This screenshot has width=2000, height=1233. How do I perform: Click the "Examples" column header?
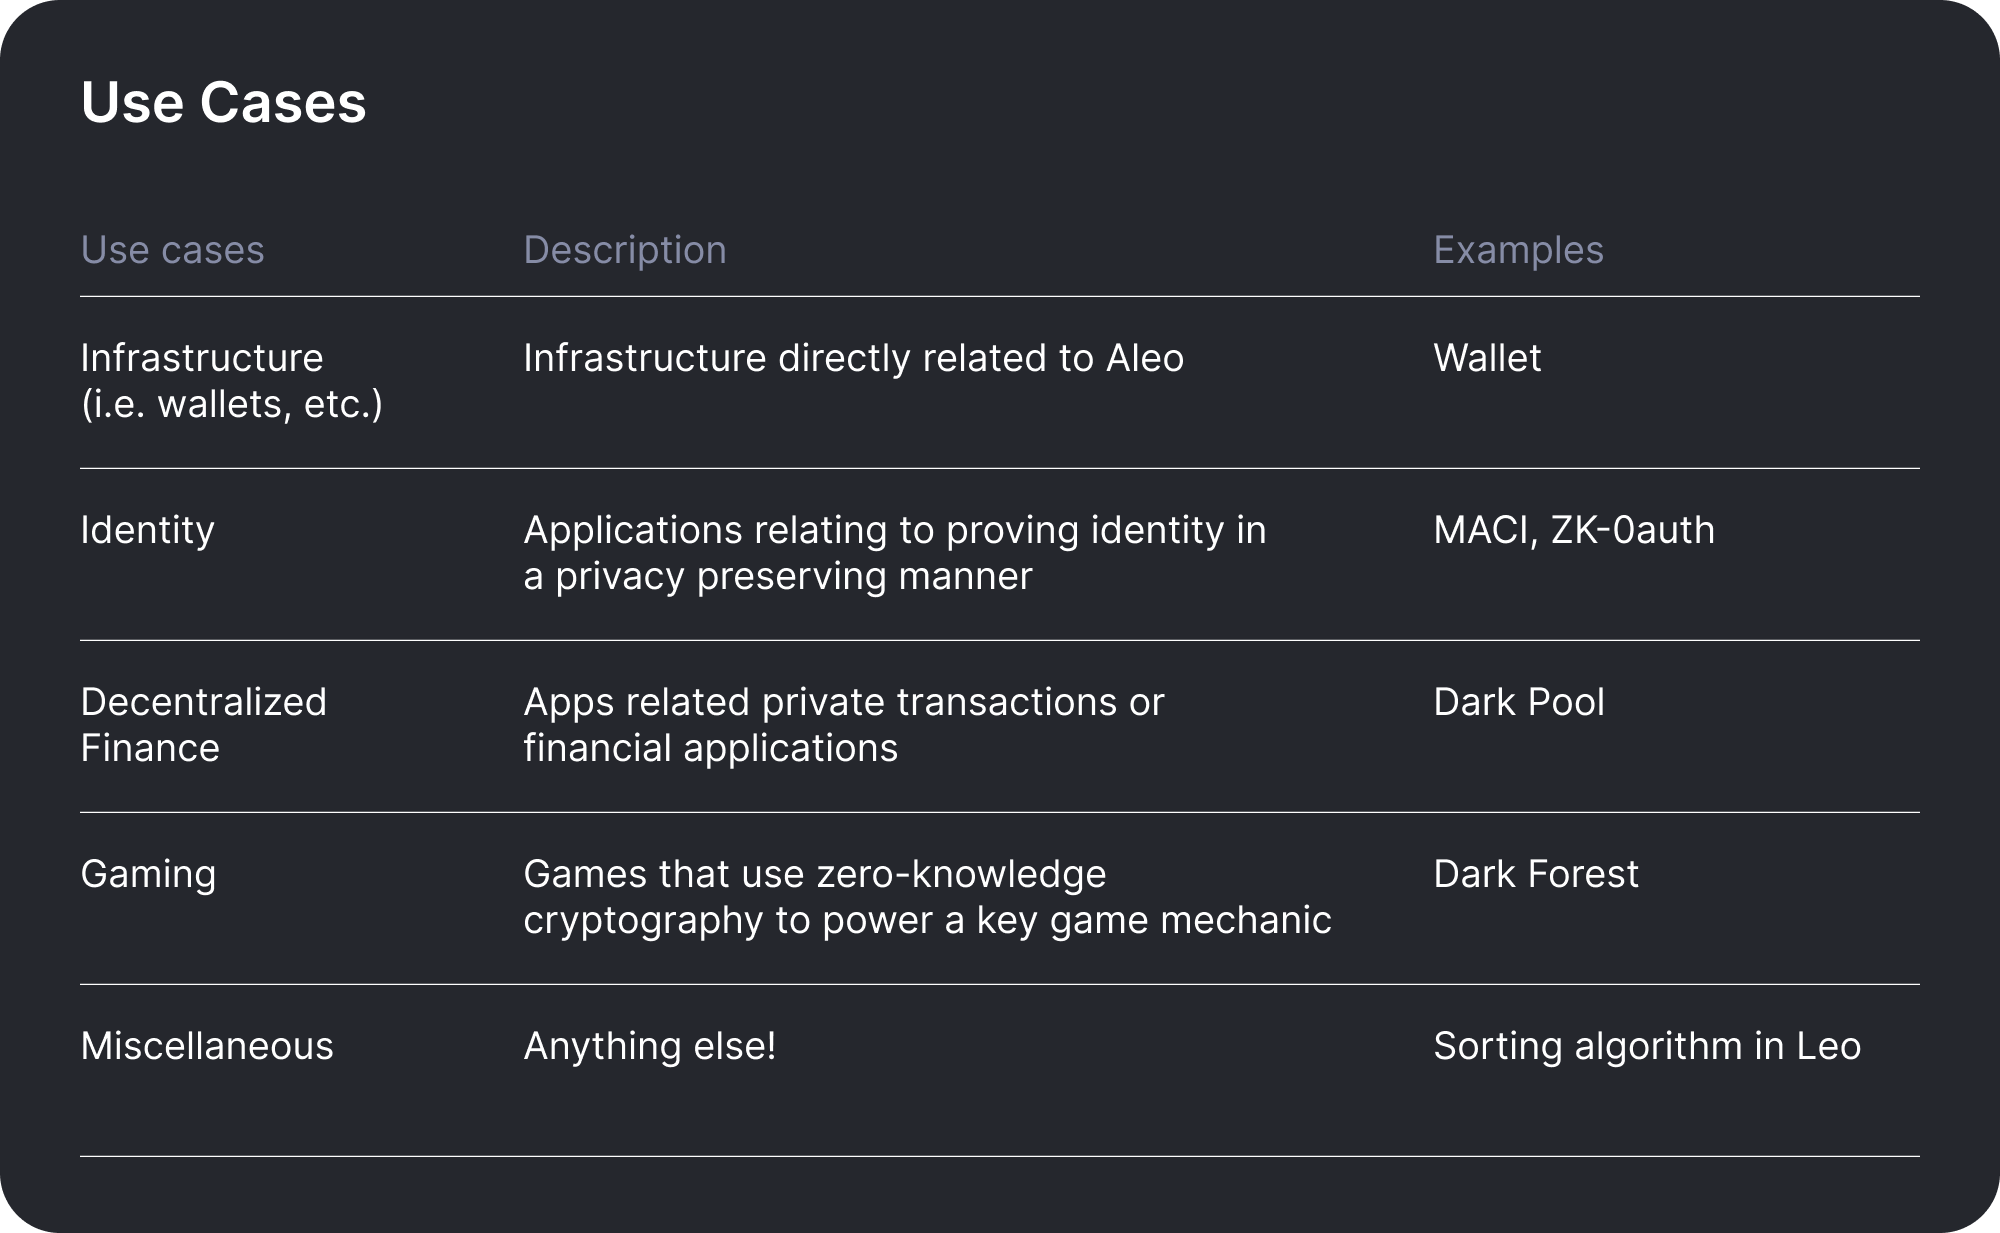point(1518,250)
